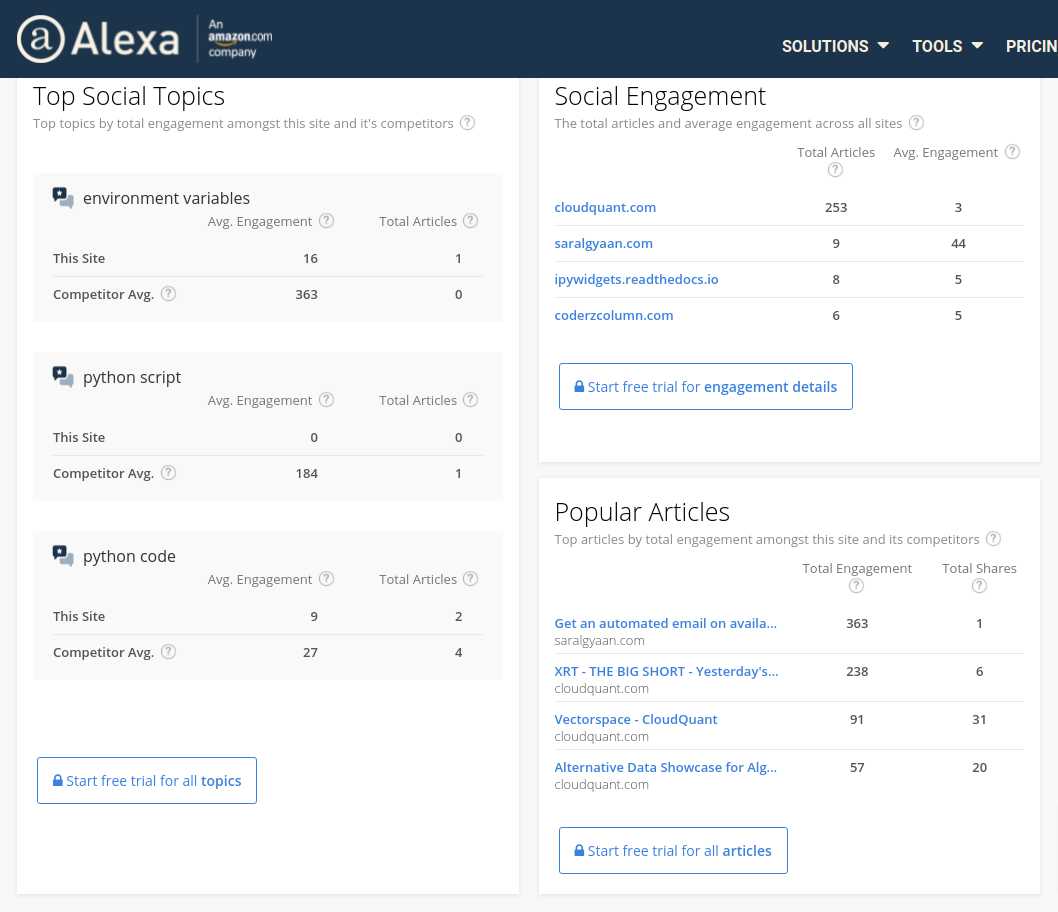
Task: Open help icon beside Popular Articles subtitle
Action: click(993, 538)
